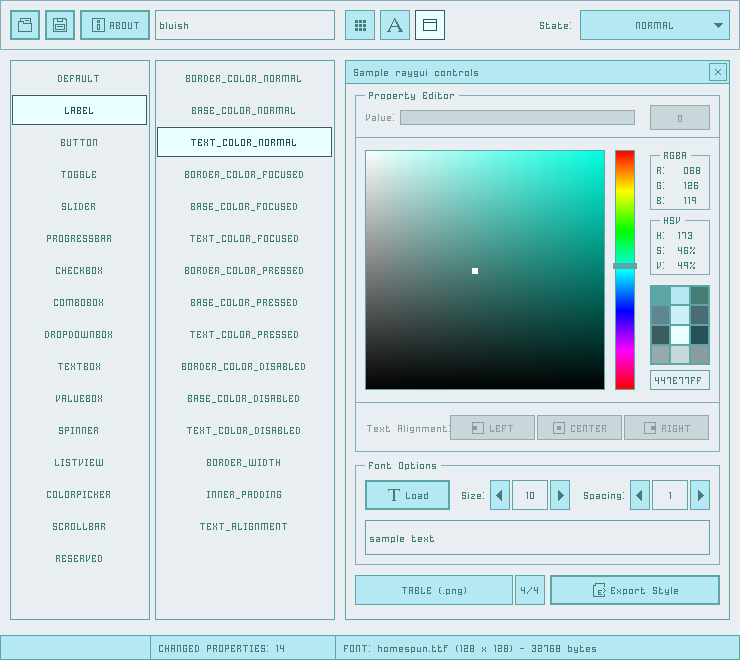The image size is (740, 660).
Task: Open the About info button
Action: [115, 25]
